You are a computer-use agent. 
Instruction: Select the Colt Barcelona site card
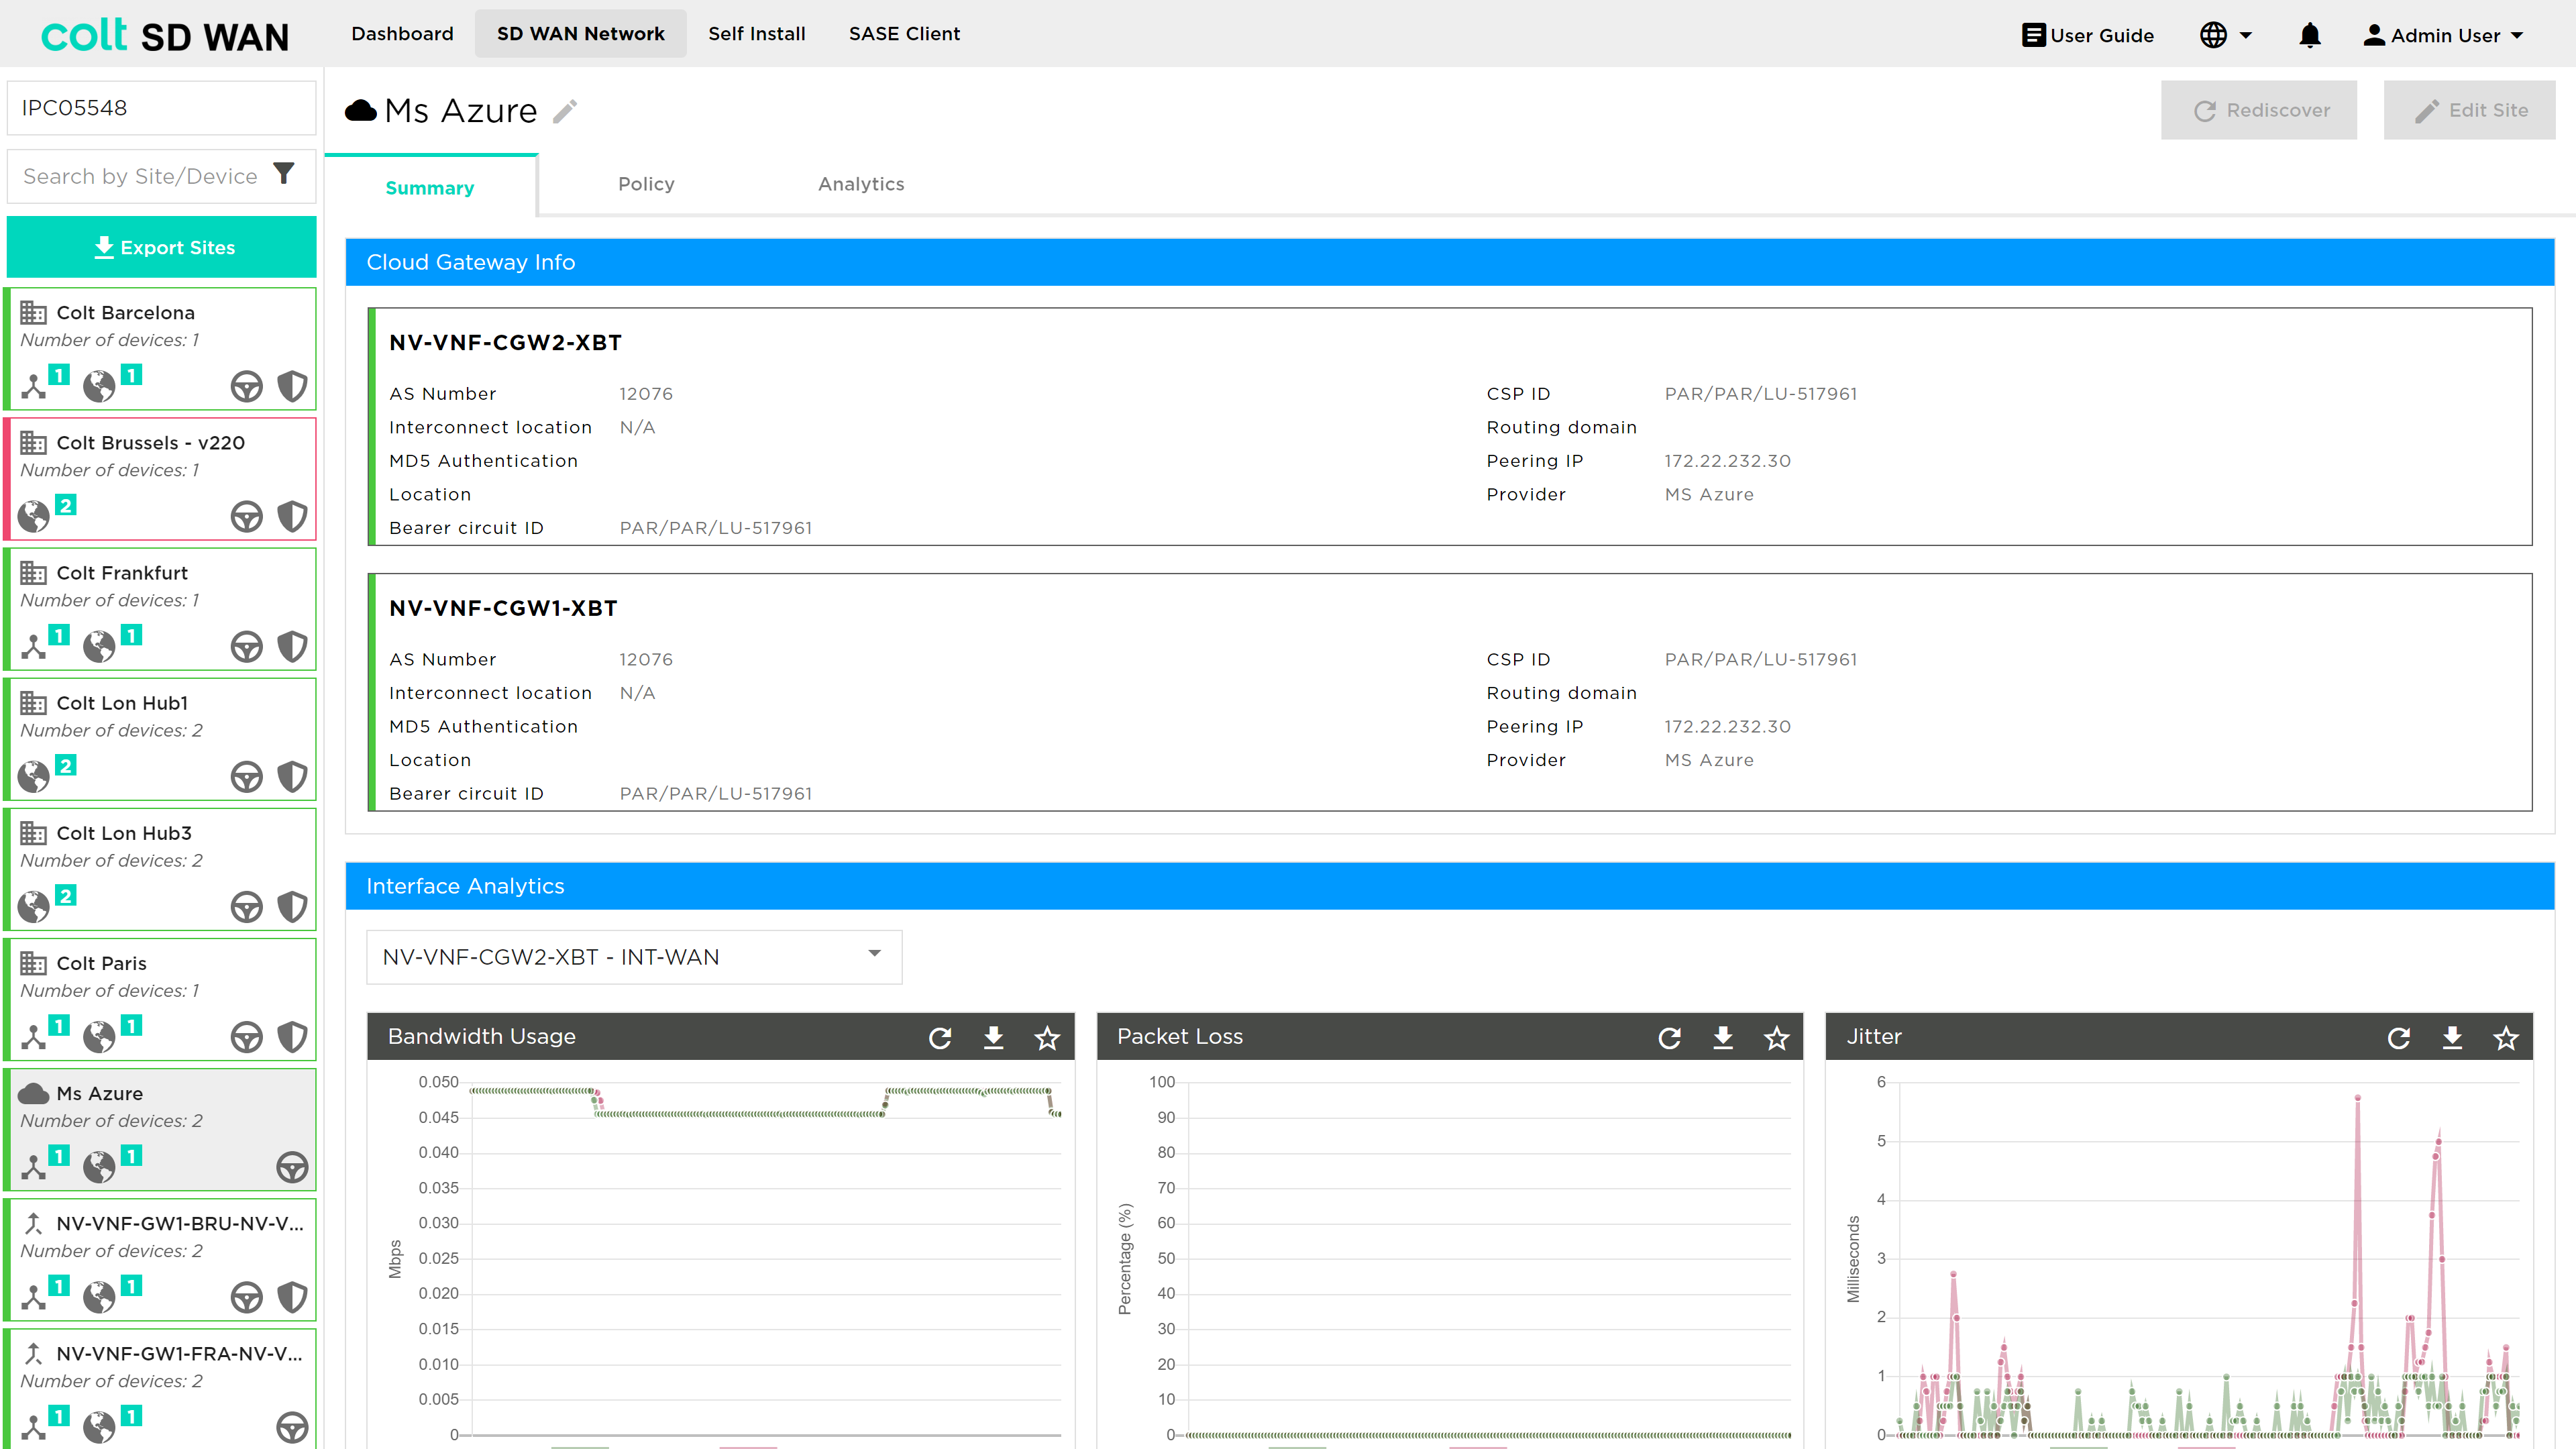pyautogui.click(x=161, y=349)
